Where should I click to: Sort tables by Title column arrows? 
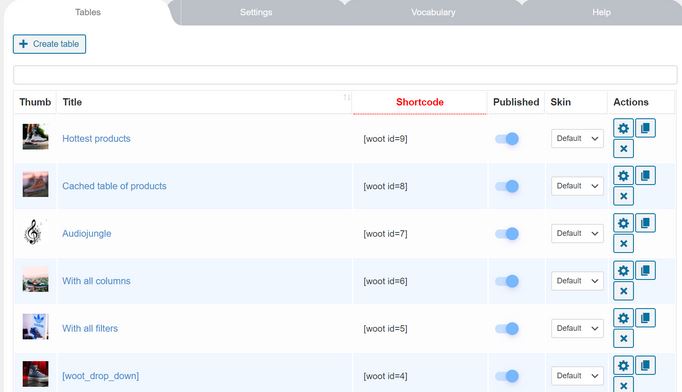(347, 97)
